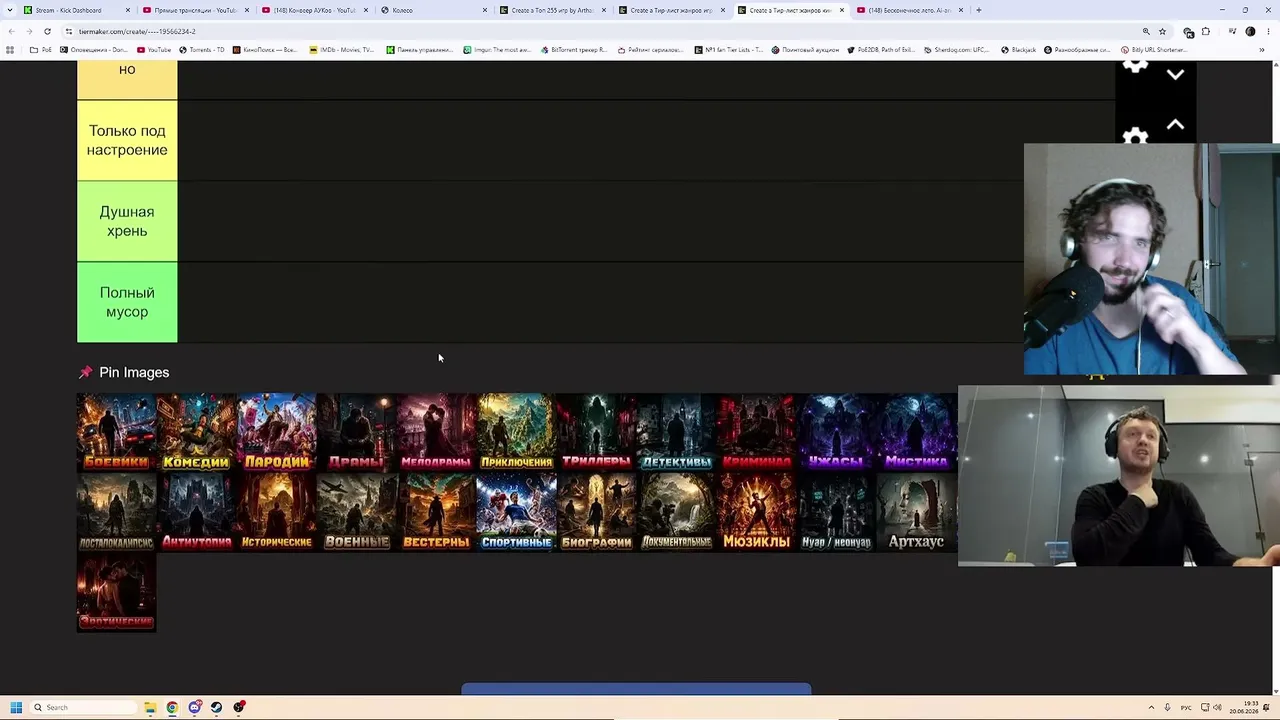The width and height of the screenshot is (1280, 720).
Task: Open Google Chrome from taskbar
Action: point(172,707)
